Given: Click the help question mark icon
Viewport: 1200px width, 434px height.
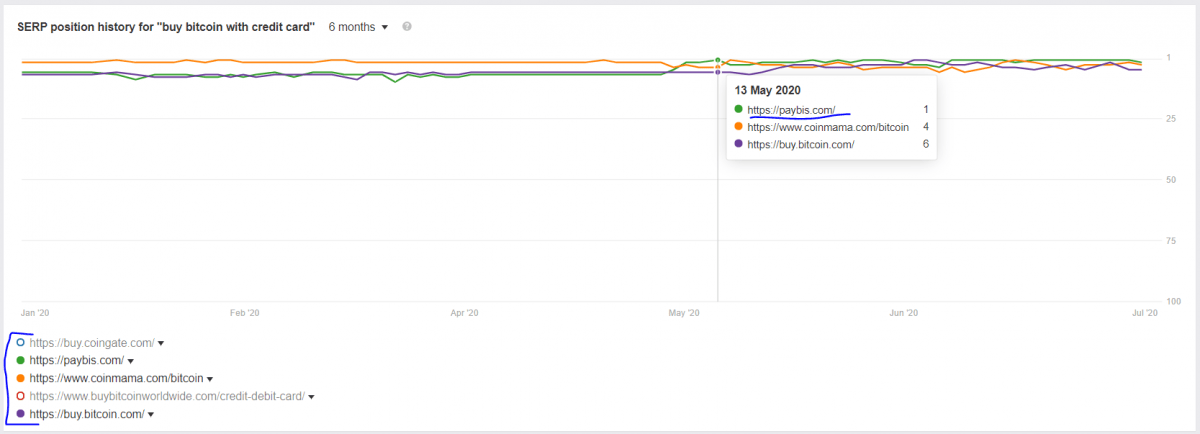Looking at the screenshot, I should click(407, 27).
